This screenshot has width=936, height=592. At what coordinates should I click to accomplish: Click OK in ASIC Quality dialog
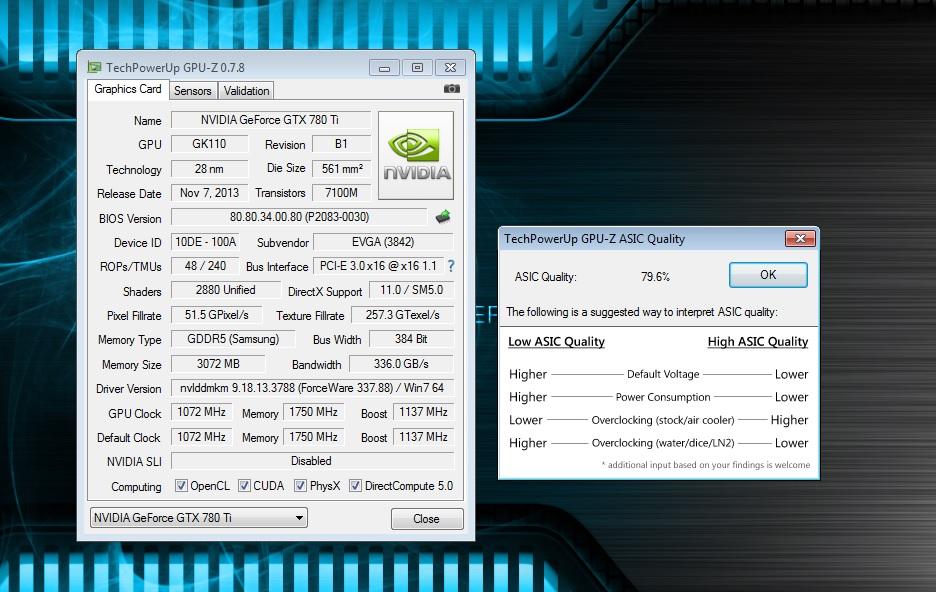tap(768, 275)
